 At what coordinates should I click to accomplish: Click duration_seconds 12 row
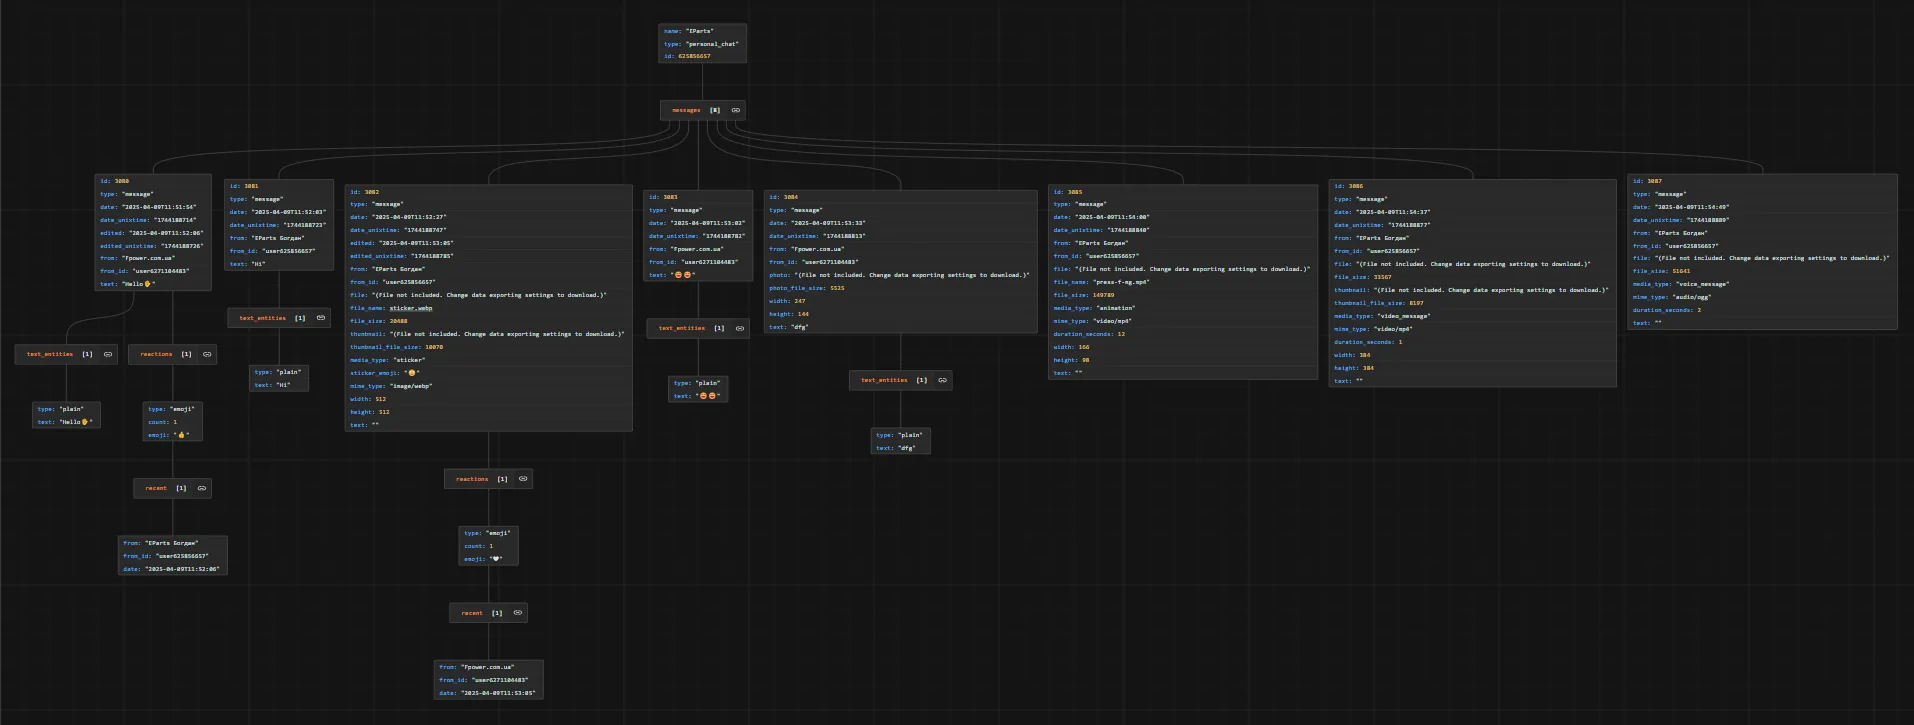1089,334
